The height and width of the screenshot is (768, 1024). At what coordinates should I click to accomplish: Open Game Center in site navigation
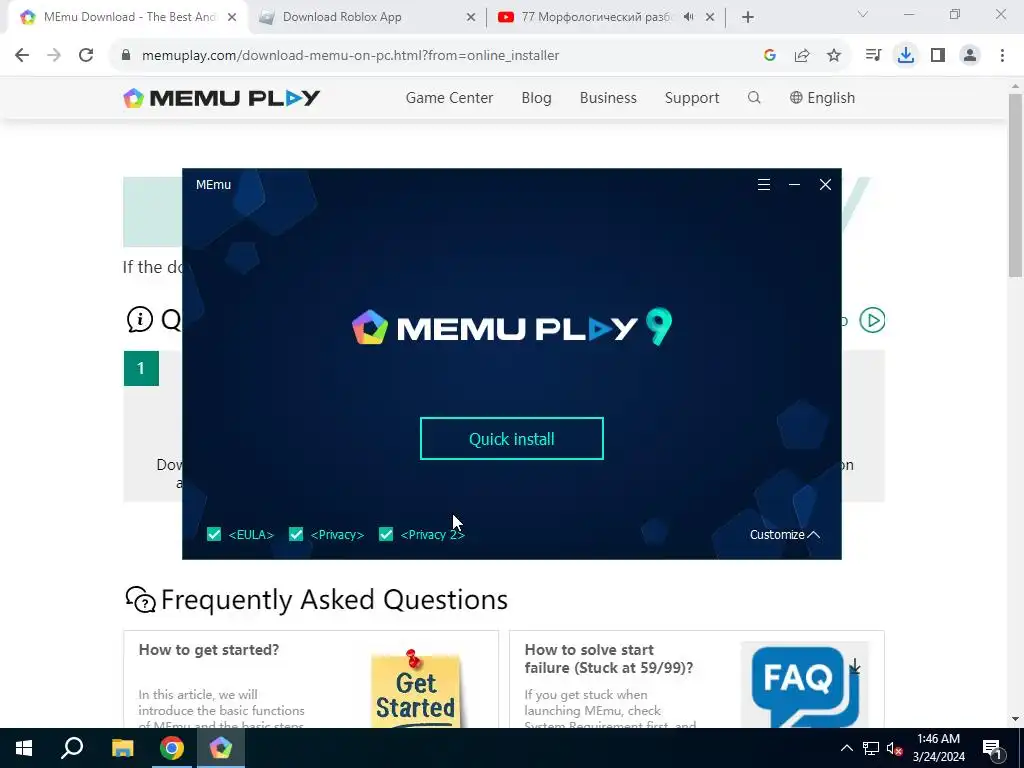pyautogui.click(x=449, y=97)
